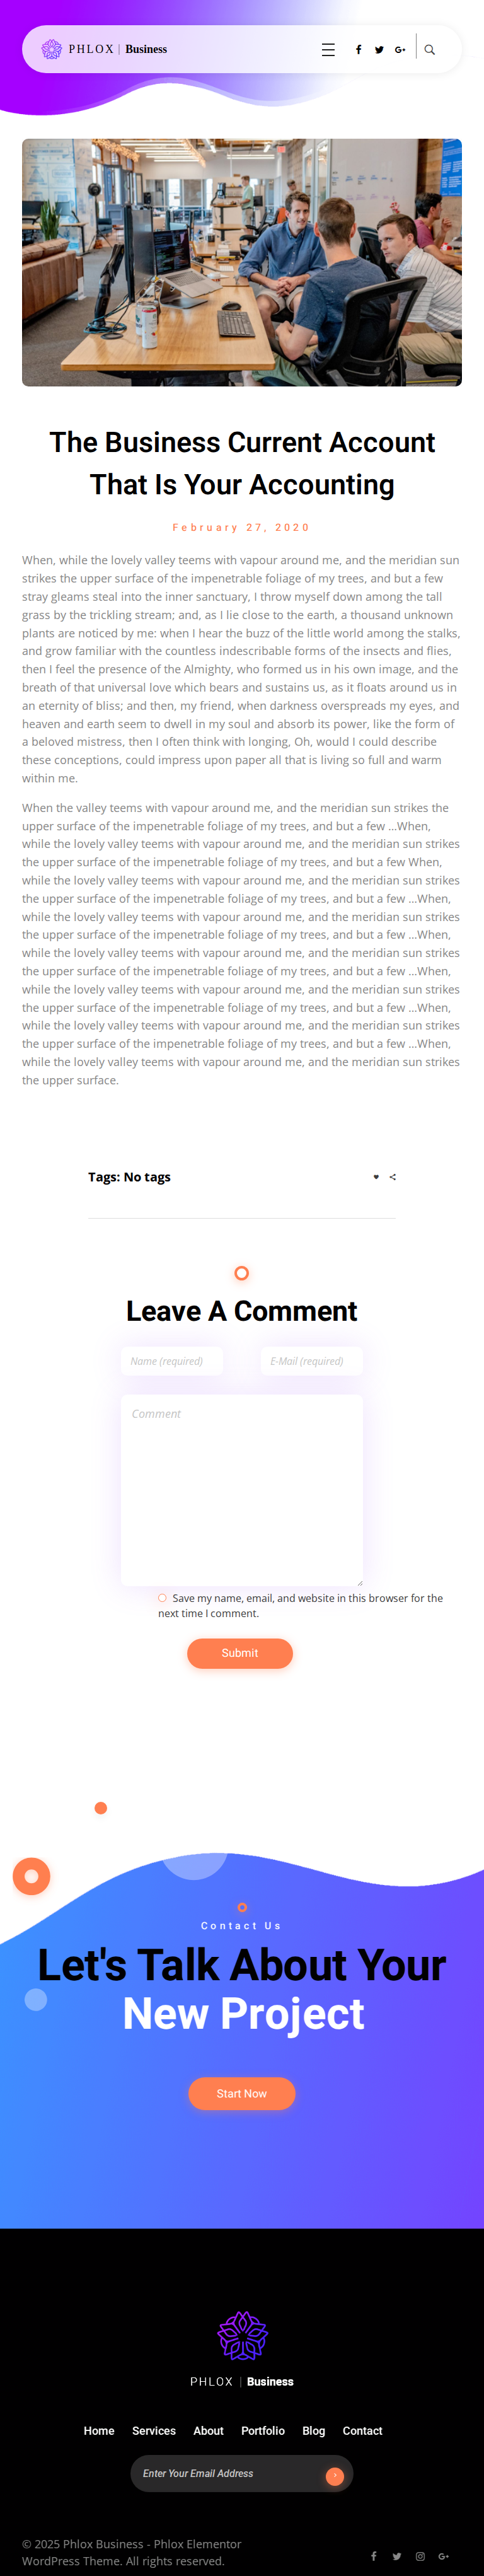
Task: Click the Phlox Business header logo
Action: point(104,49)
